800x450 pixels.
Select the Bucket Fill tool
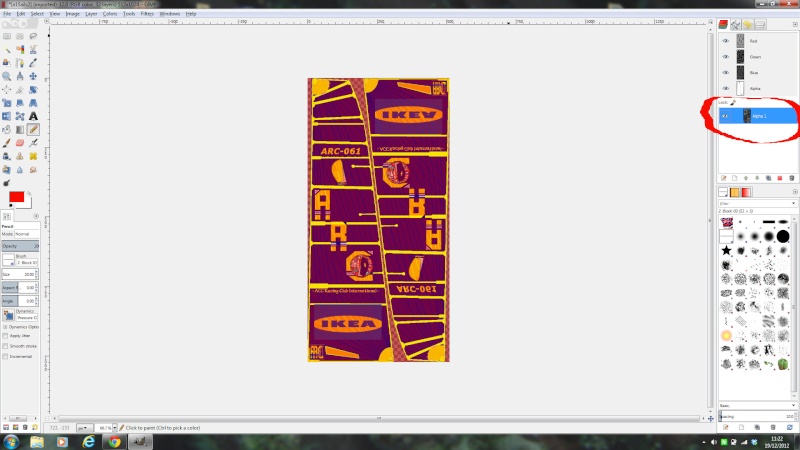(x=7, y=130)
